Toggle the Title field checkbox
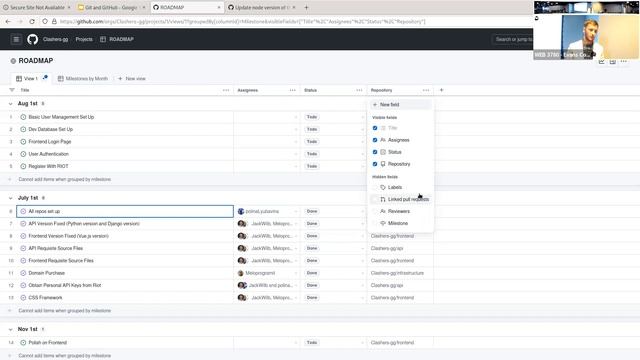The image size is (640, 360). point(375,128)
